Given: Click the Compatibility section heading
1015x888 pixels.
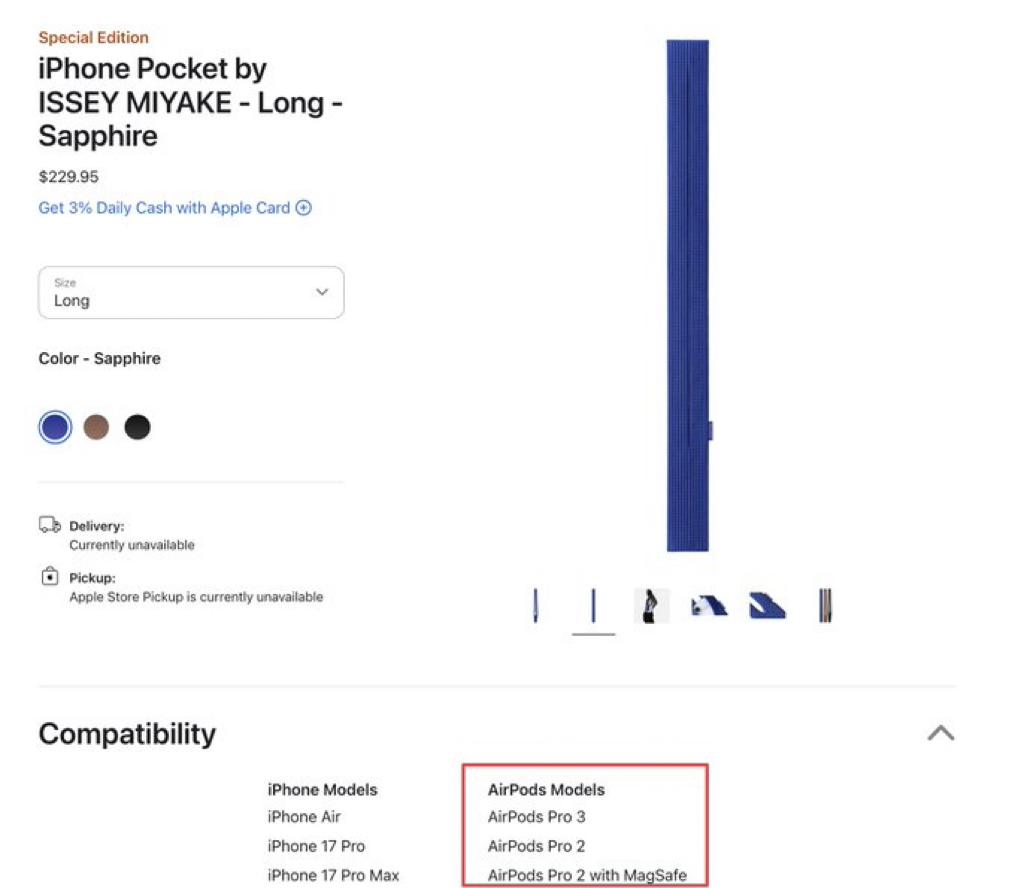Looking at the screenshot, I should coord(127,734).
